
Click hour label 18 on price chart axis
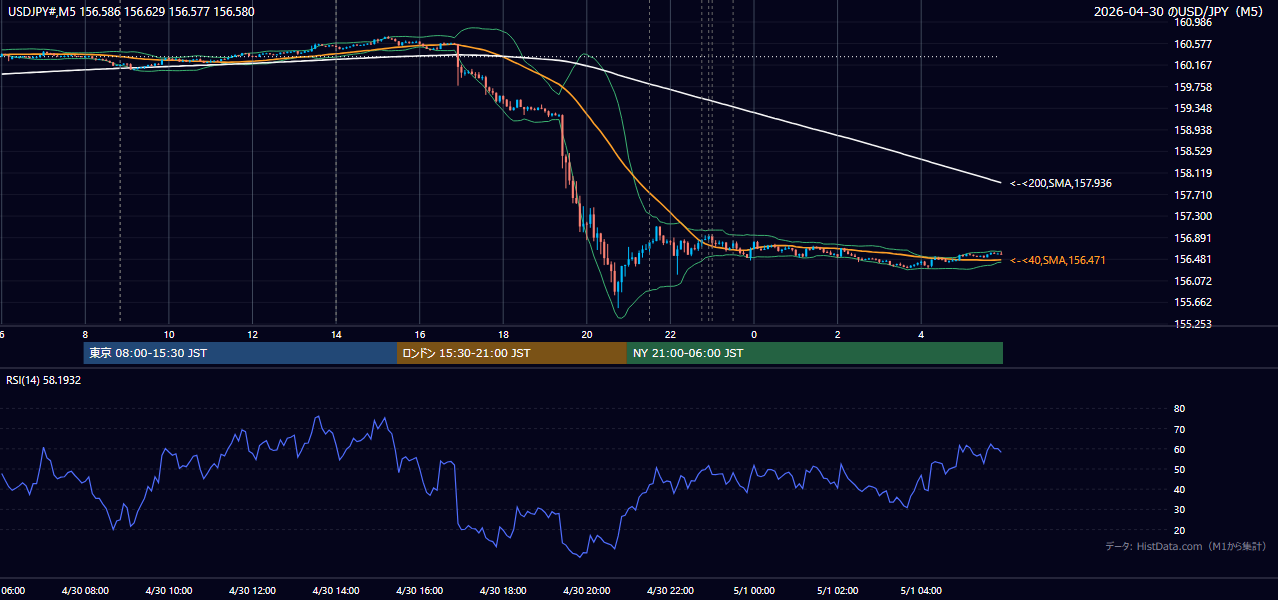503,334
